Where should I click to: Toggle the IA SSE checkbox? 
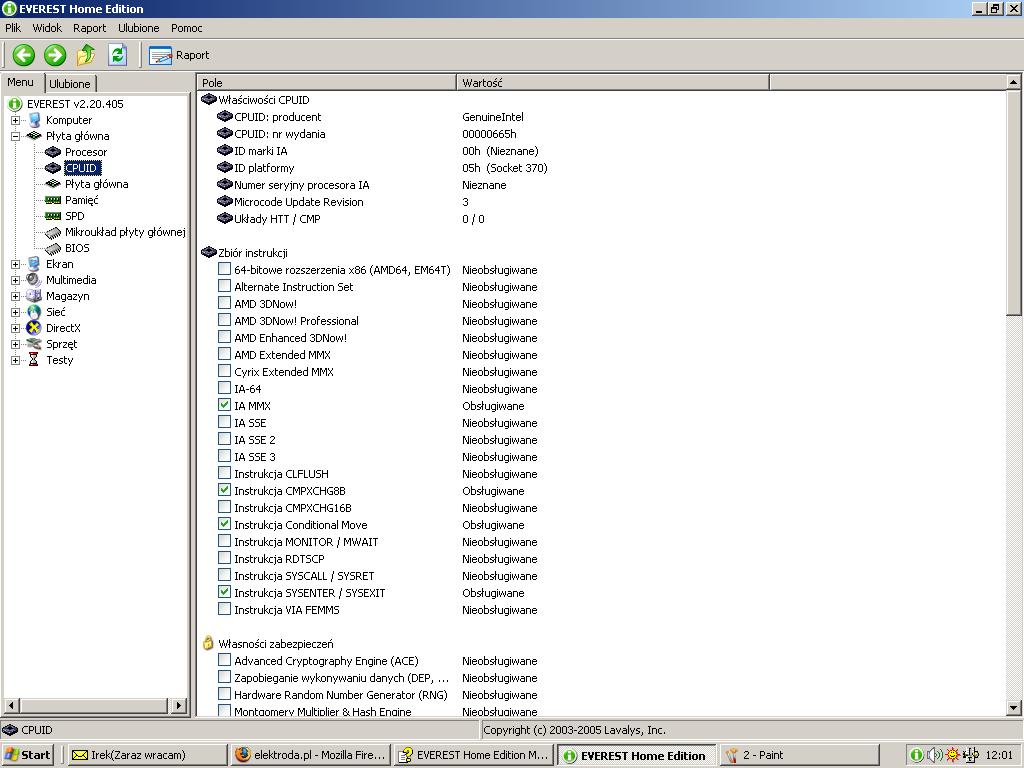point(224,422)
